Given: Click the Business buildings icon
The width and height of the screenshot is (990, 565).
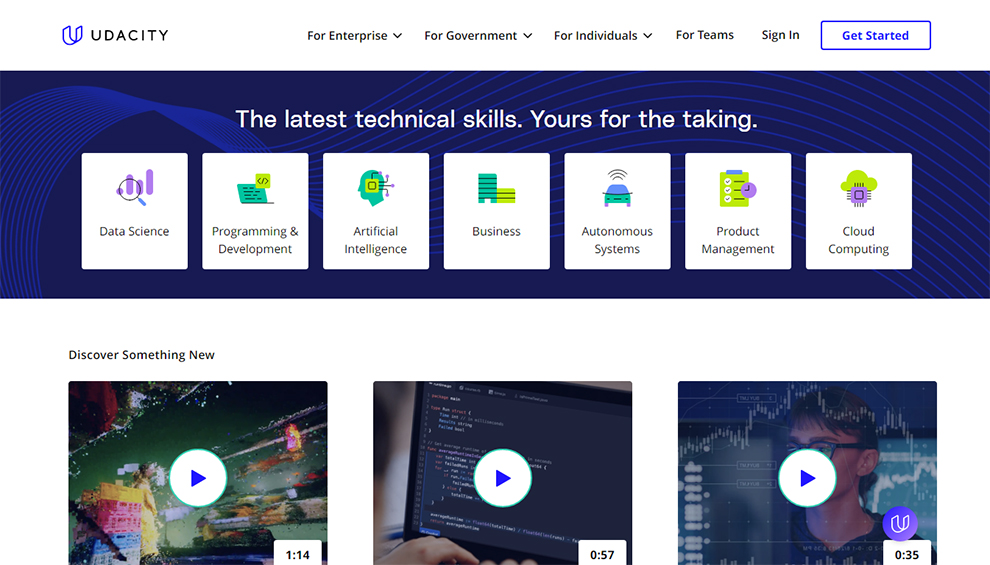Looking at the screenshot, I should tap(496, 188).
